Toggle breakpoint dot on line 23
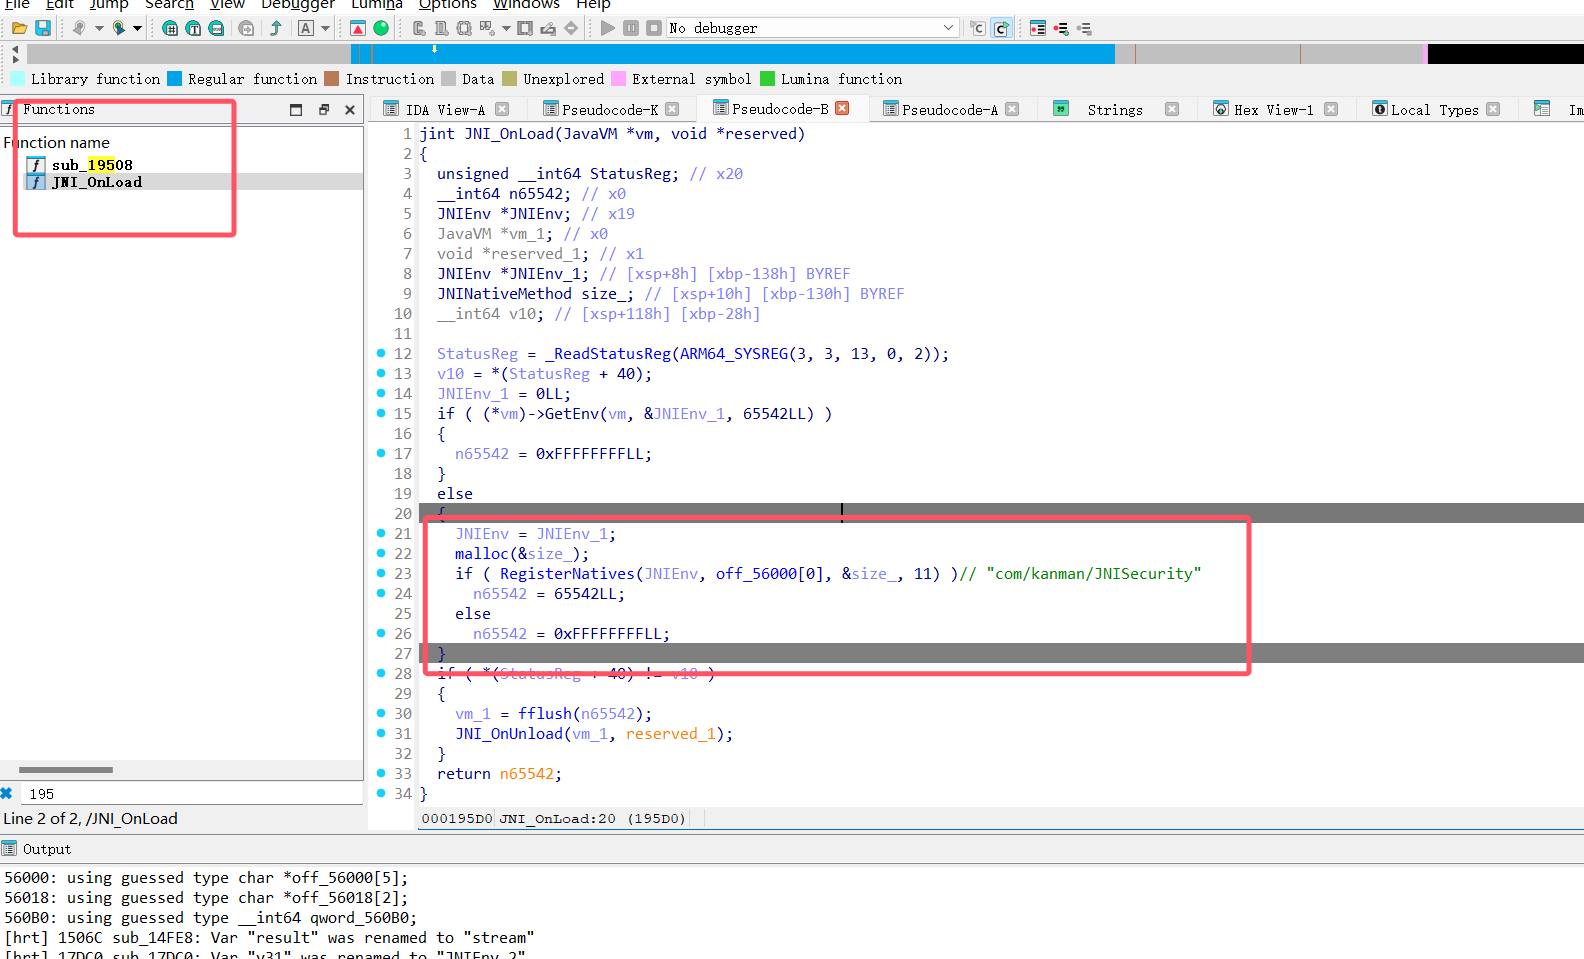Screen dimensions: 1584x959 (381, 573)
